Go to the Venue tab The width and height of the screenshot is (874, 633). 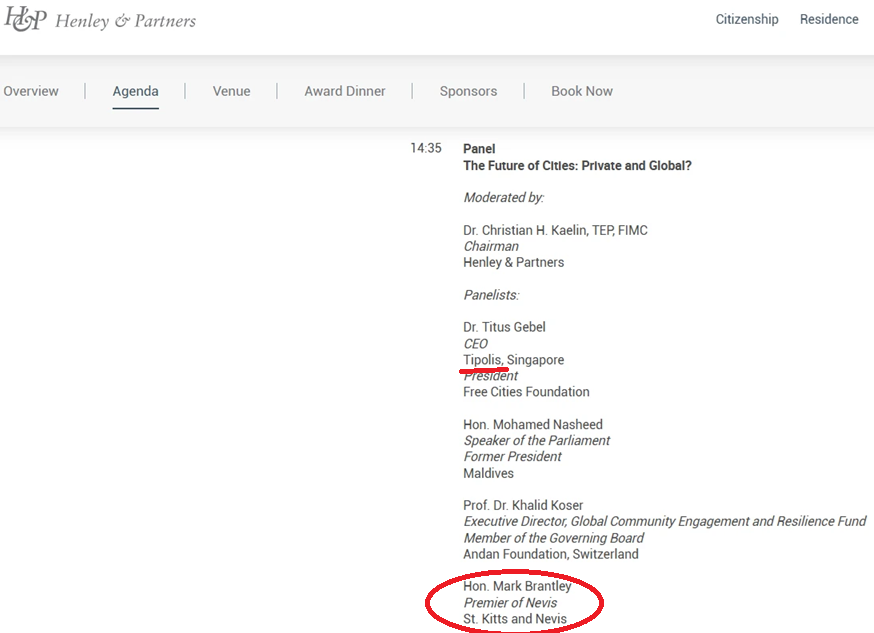point(231,91)
